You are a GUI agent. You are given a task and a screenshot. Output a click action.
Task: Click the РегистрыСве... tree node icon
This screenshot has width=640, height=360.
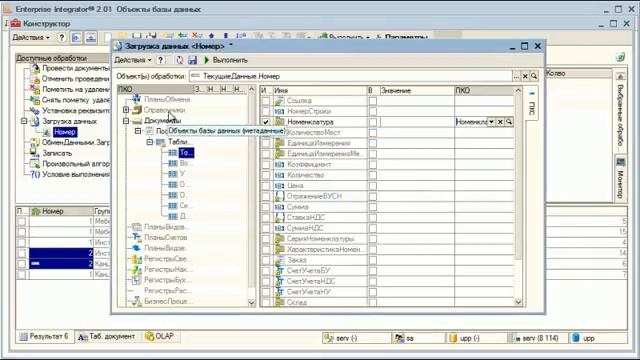[x=137, y=259]
